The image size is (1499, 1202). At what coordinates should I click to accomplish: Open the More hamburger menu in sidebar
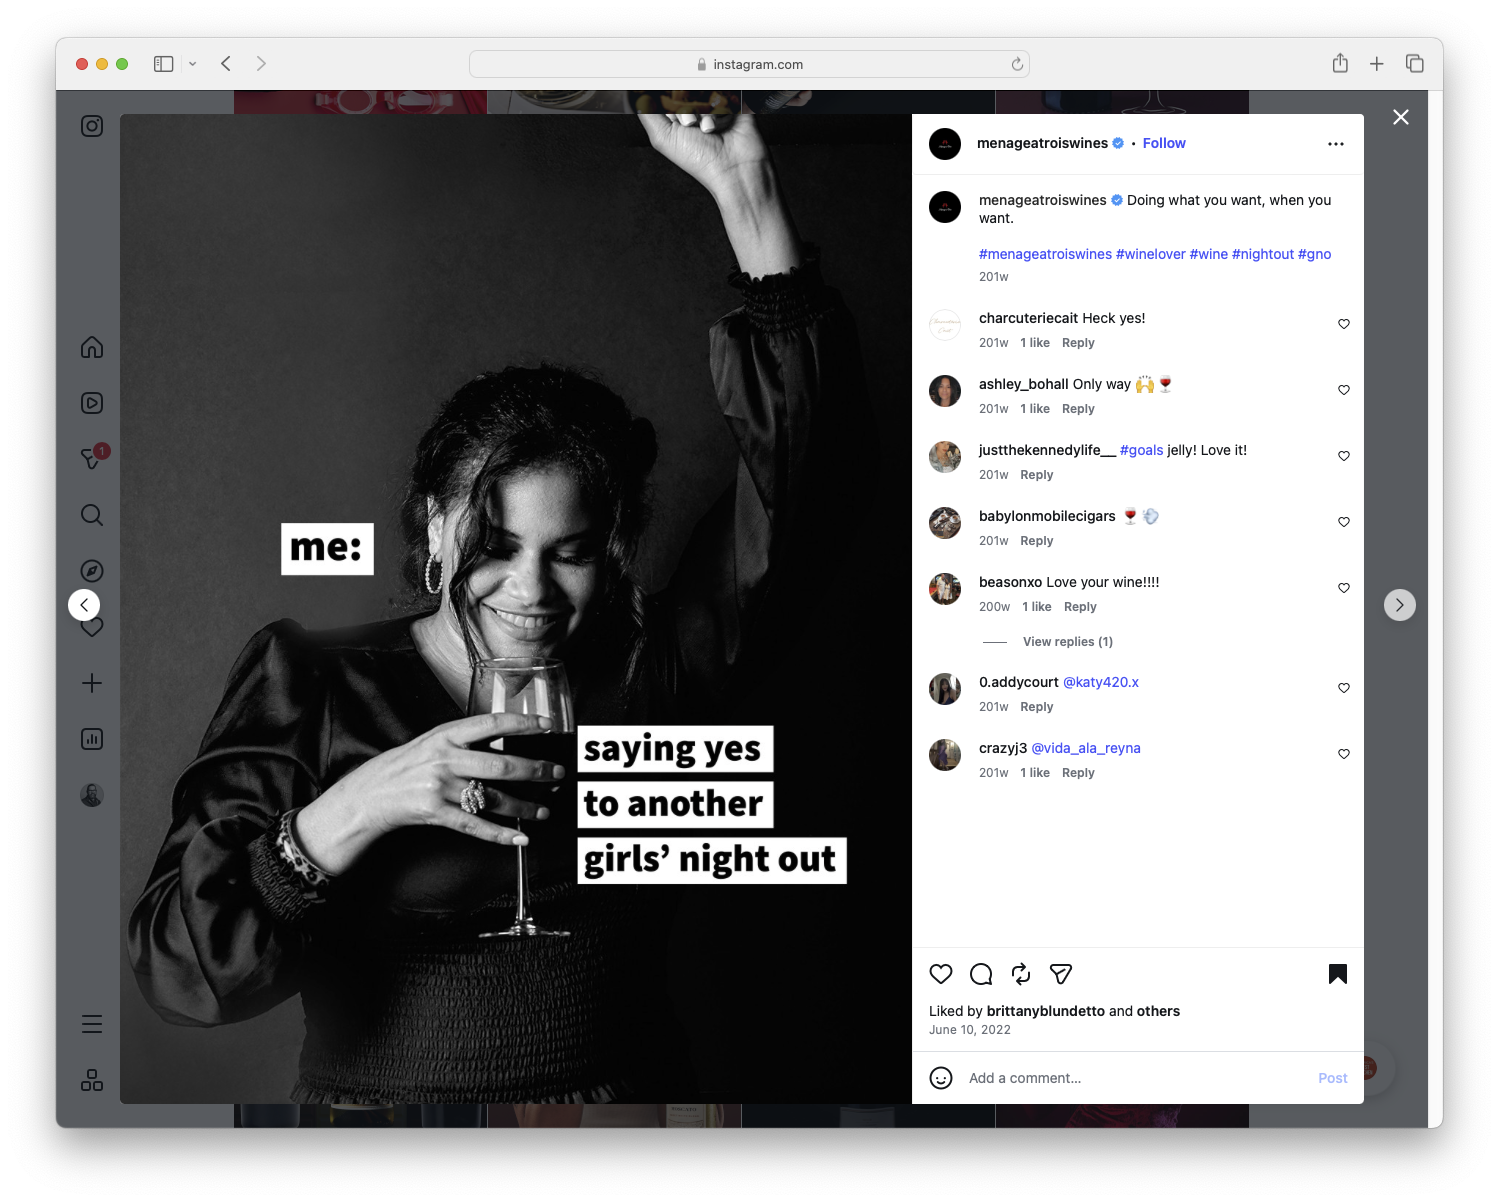91,1023
